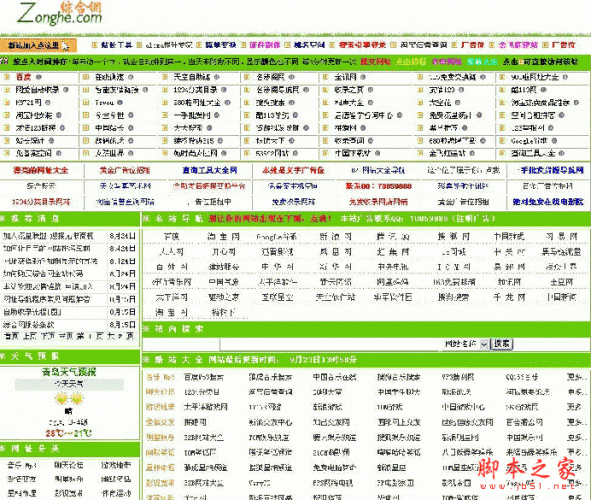This screenshot has height=500, width=591.
Task: Click the left sun weather icon
Action: tap(61, 398)
